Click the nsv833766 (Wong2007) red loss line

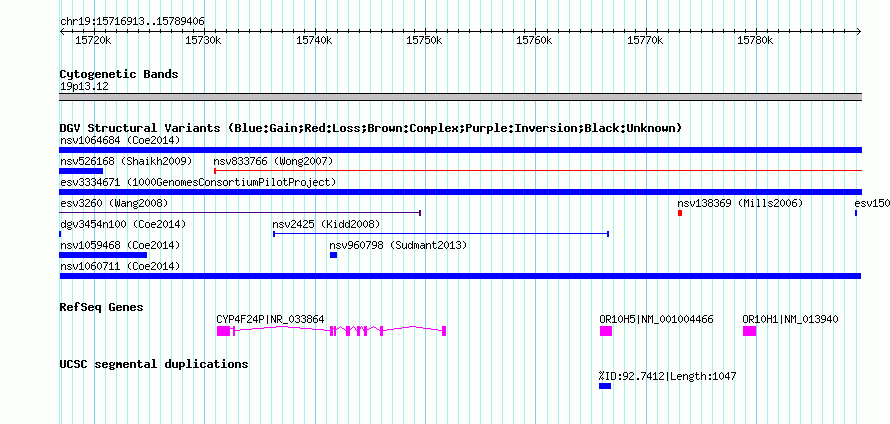tap(538, 171)
